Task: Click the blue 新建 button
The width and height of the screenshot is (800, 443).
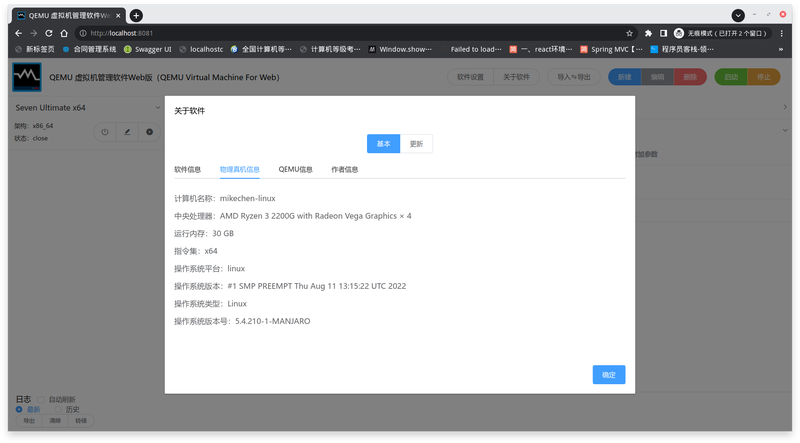Action: 624,77
